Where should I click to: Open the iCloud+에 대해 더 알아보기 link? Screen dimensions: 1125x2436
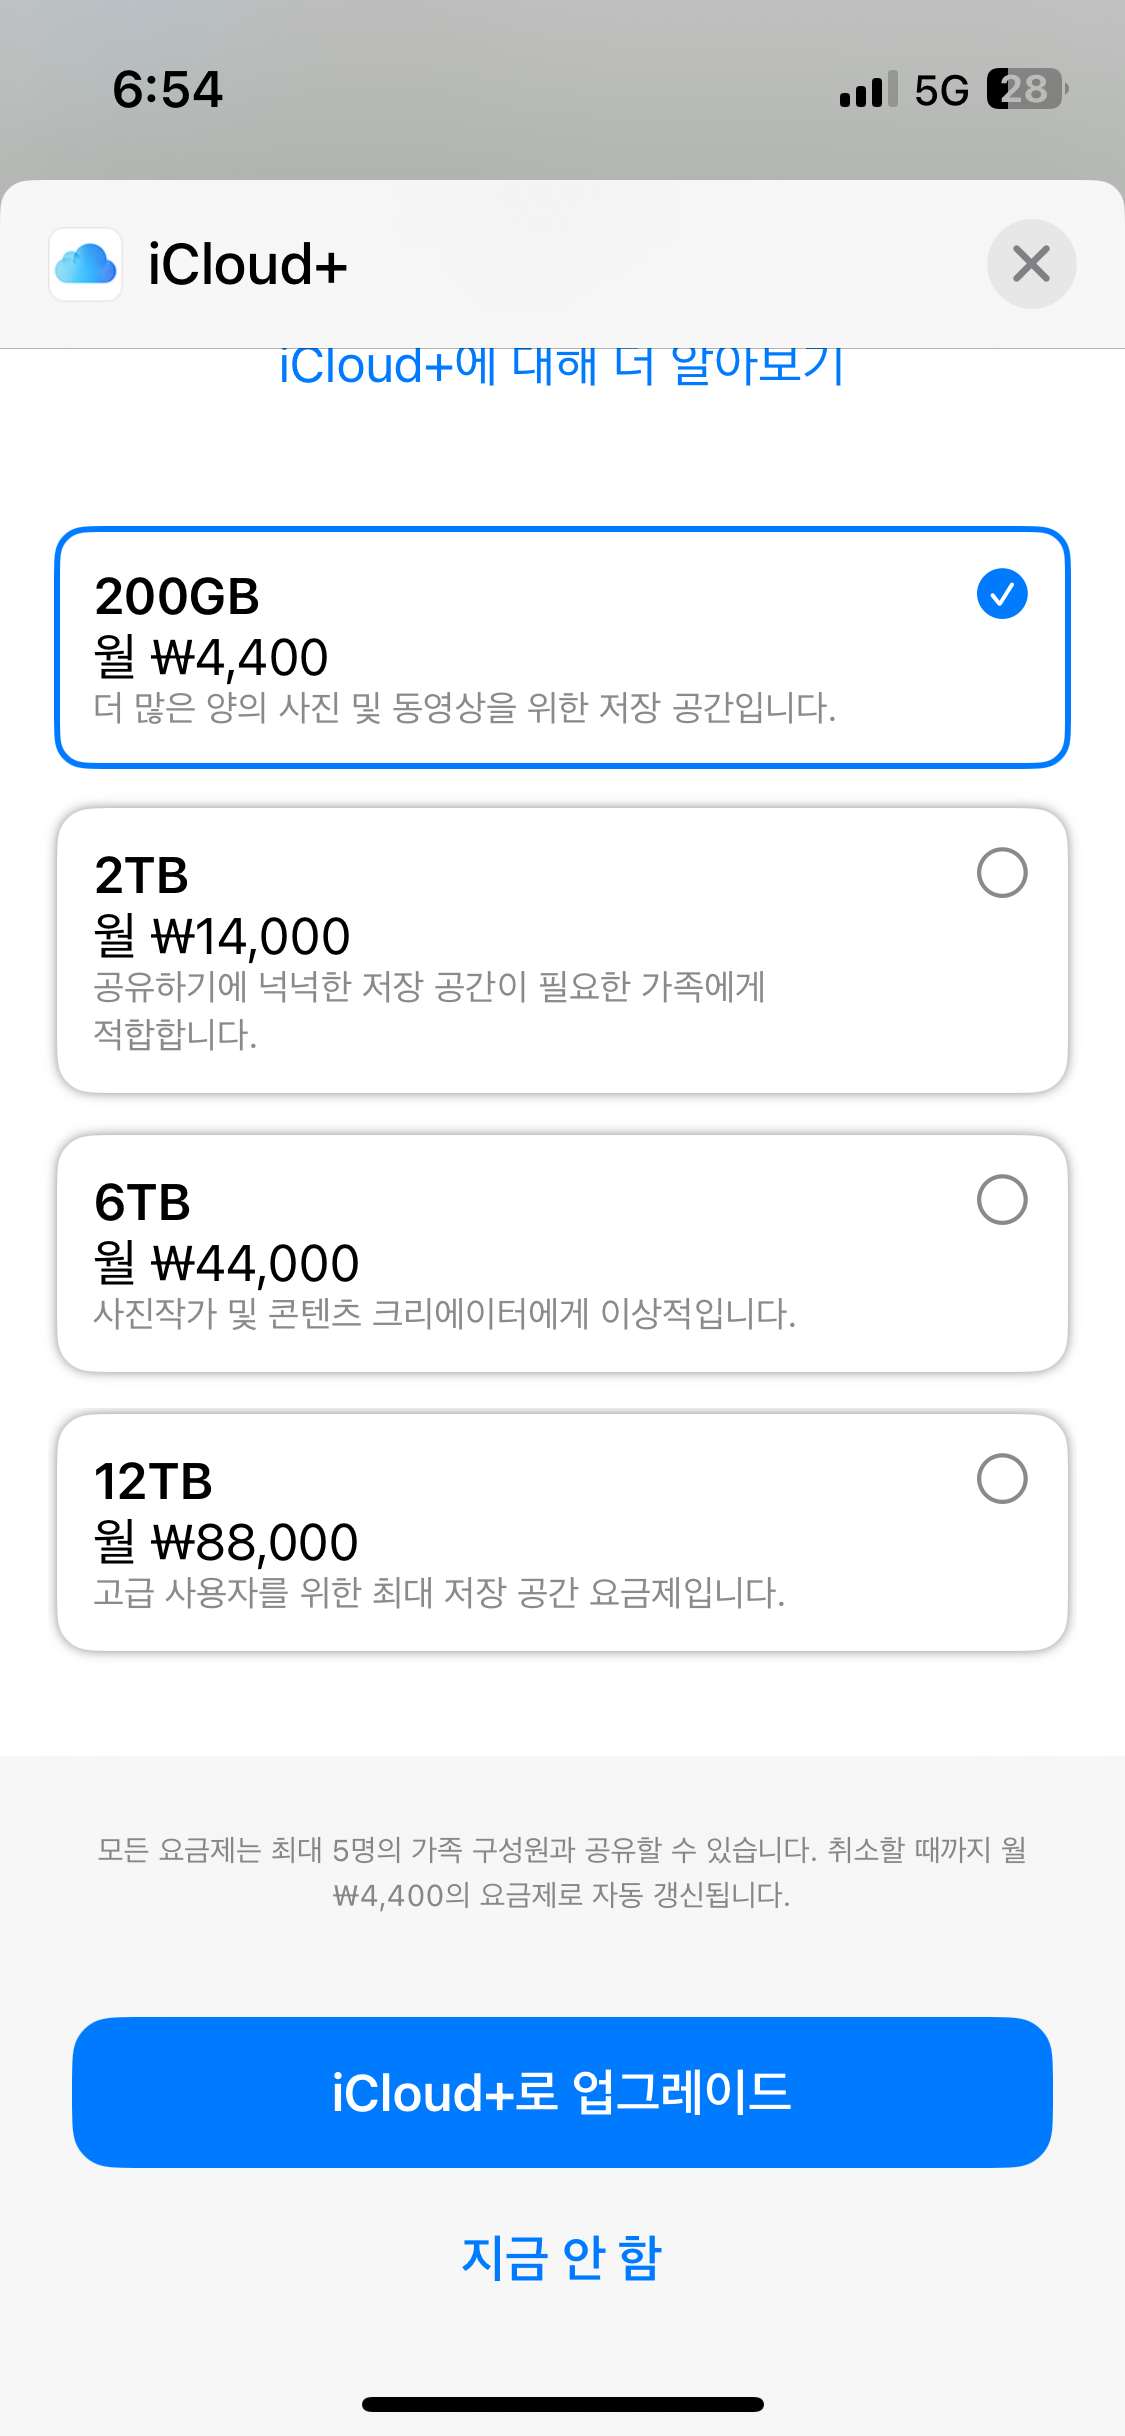point(561,366)
